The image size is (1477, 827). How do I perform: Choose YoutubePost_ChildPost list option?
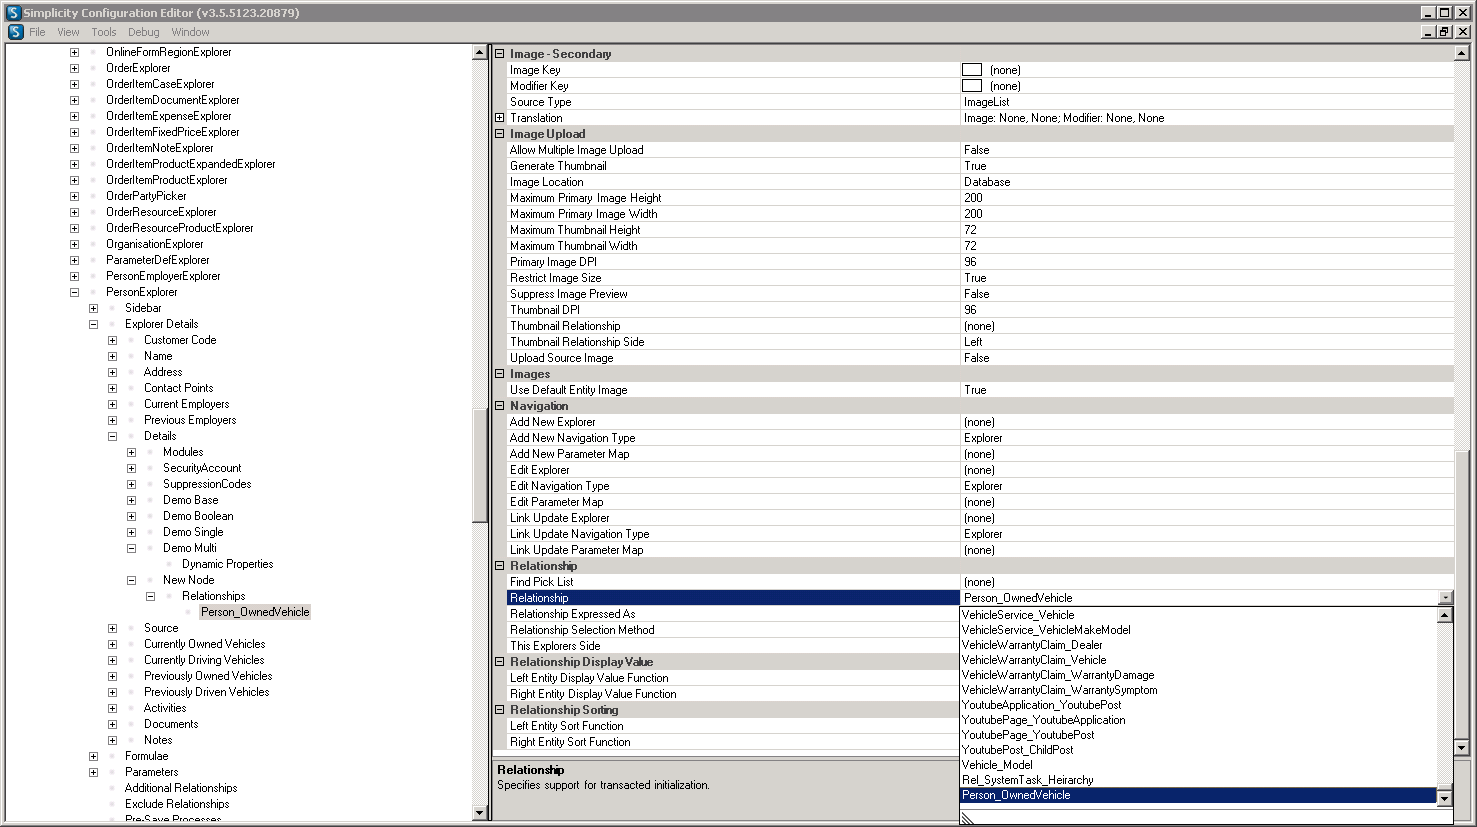click(1198, 750)
